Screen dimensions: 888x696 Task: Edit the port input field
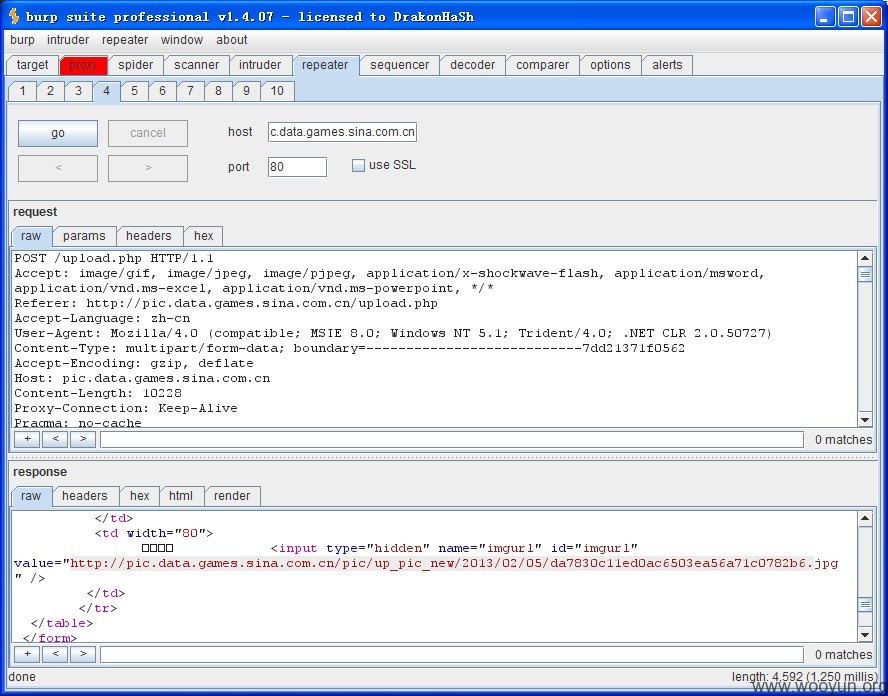297,167
